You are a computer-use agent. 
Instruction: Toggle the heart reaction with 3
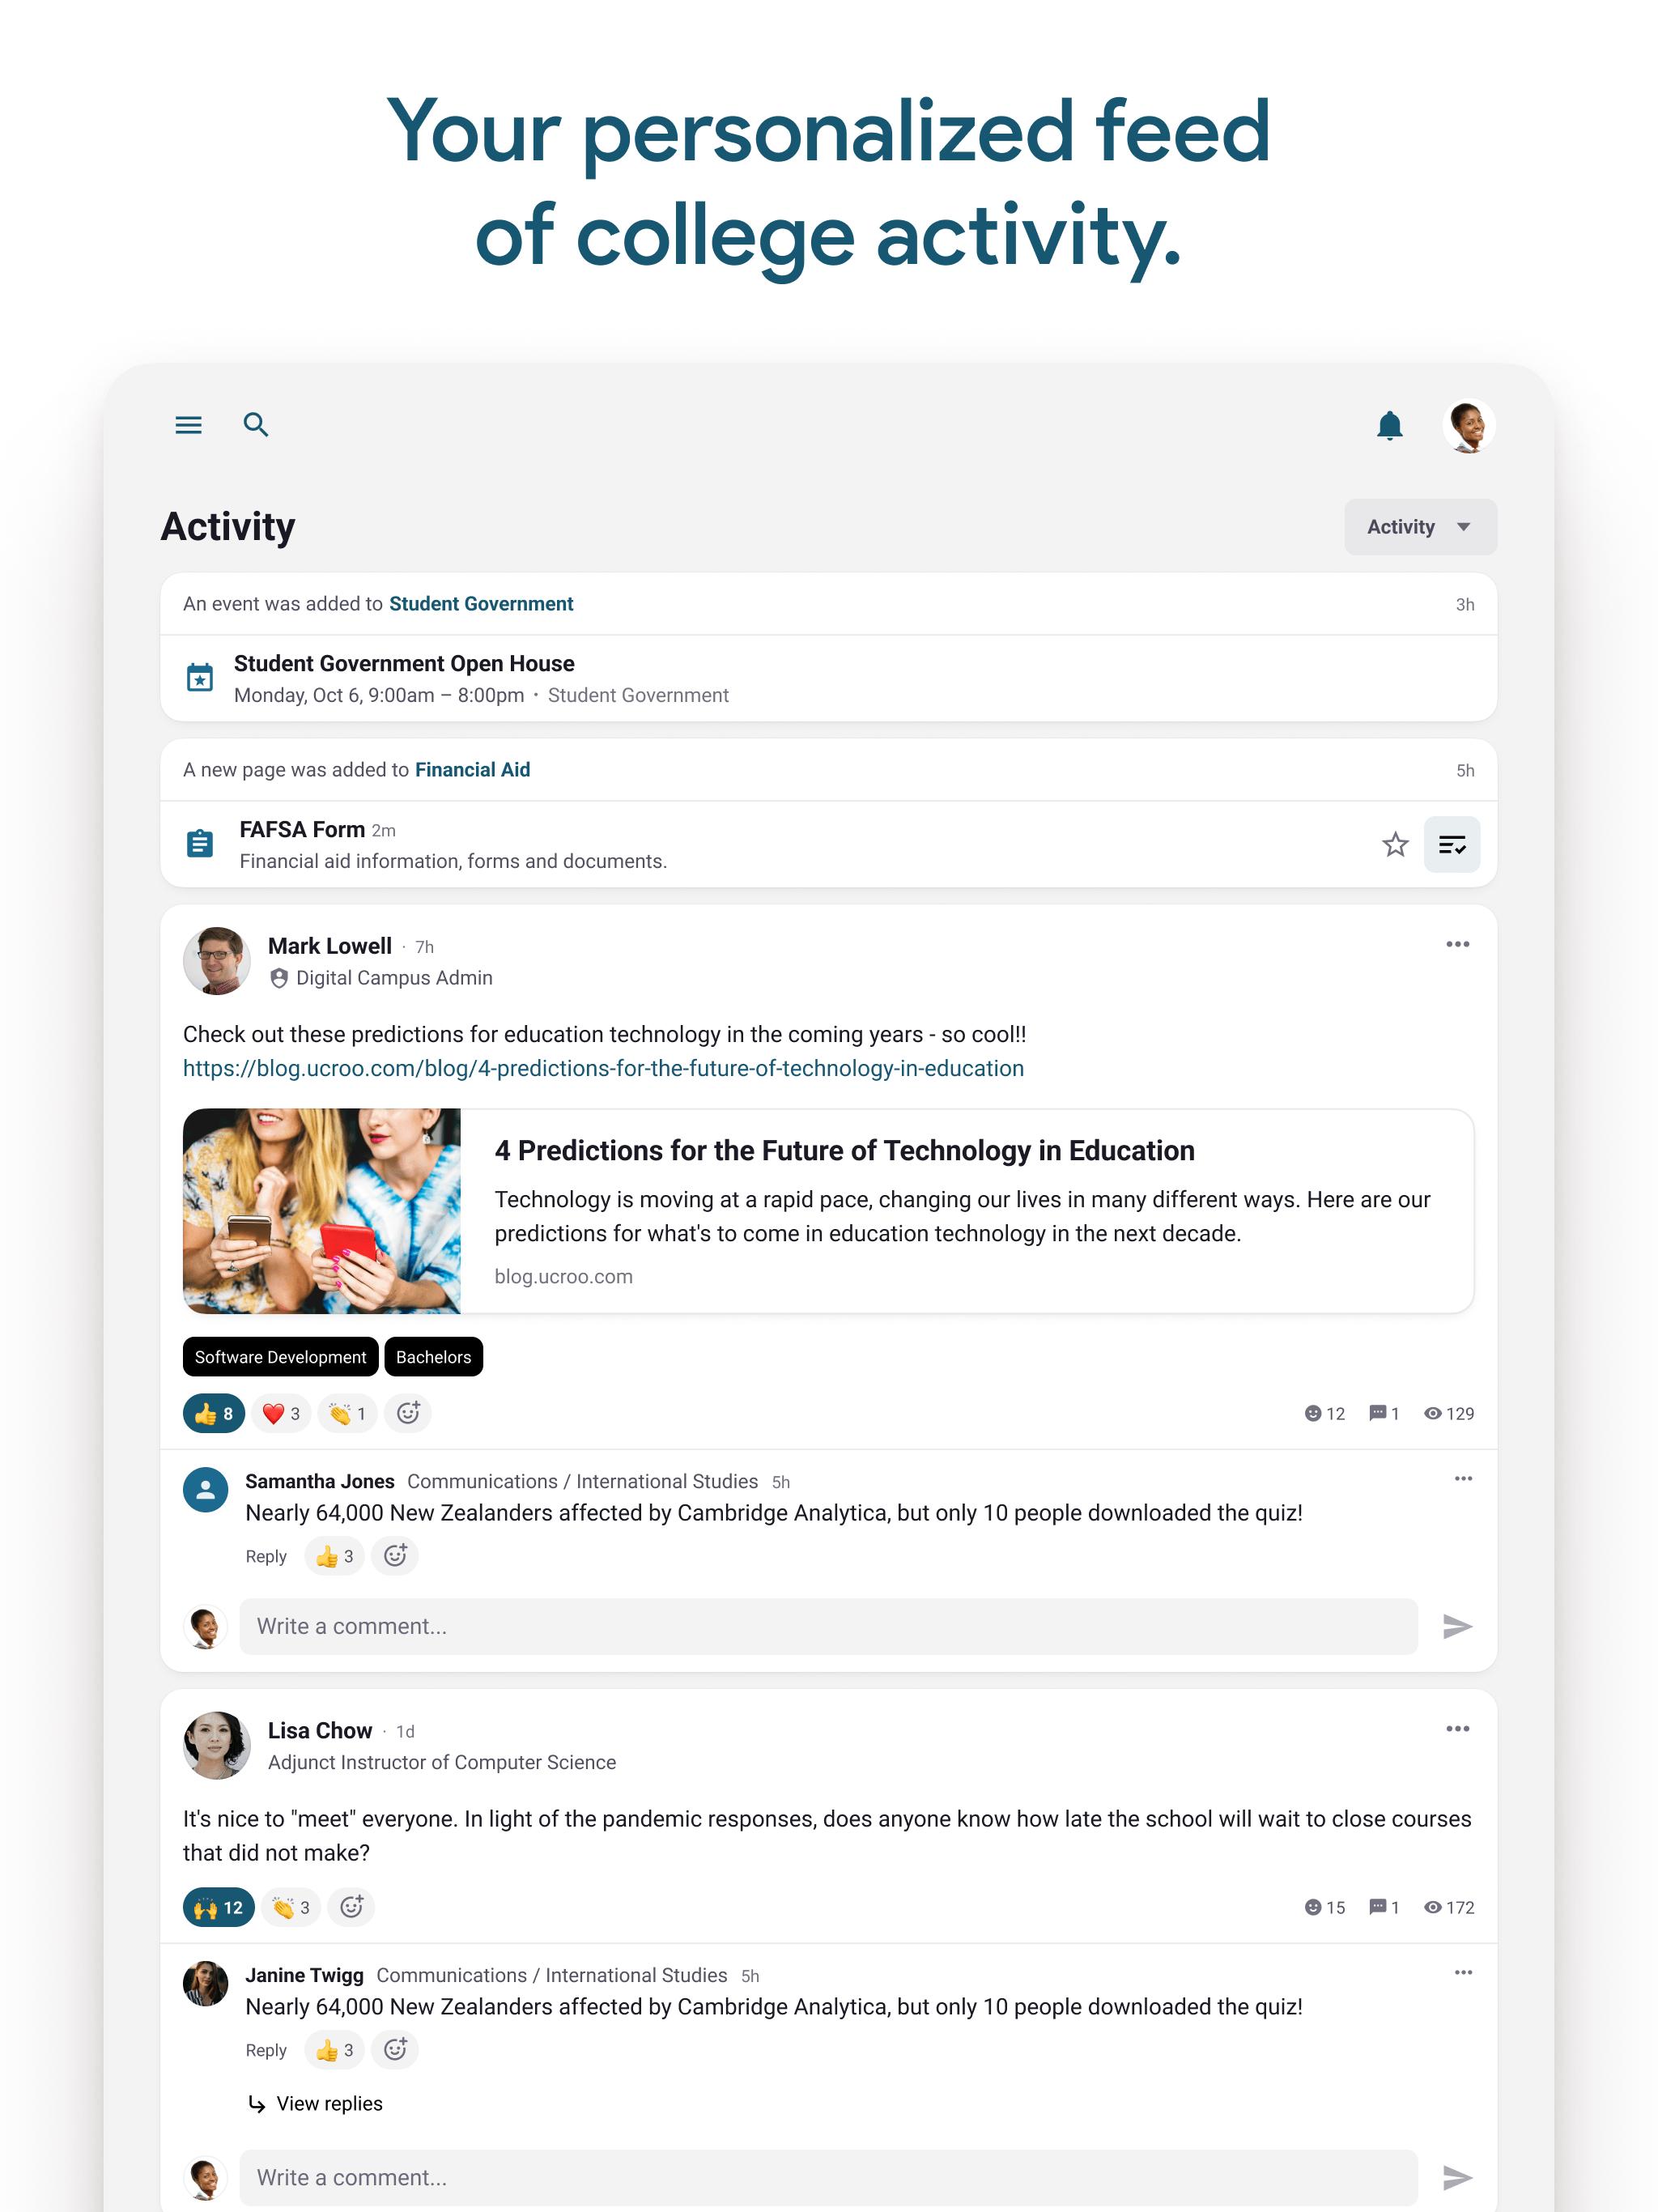[x=281, y=1413]
